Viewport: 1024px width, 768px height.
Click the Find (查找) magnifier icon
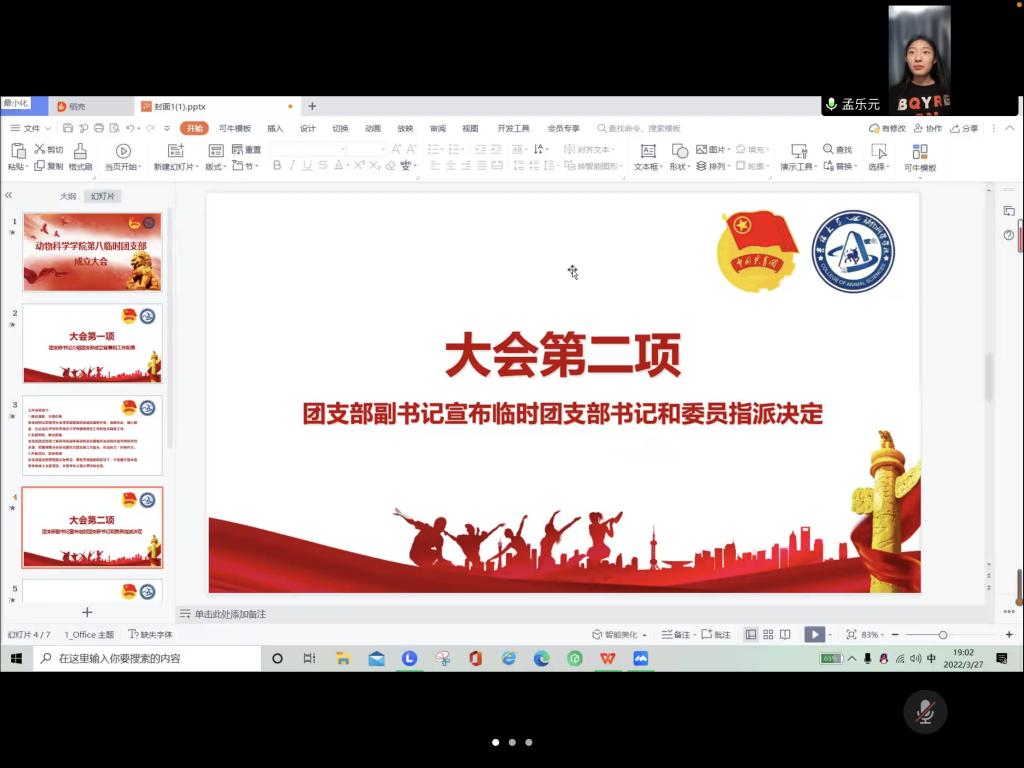(x=828, y=150)
